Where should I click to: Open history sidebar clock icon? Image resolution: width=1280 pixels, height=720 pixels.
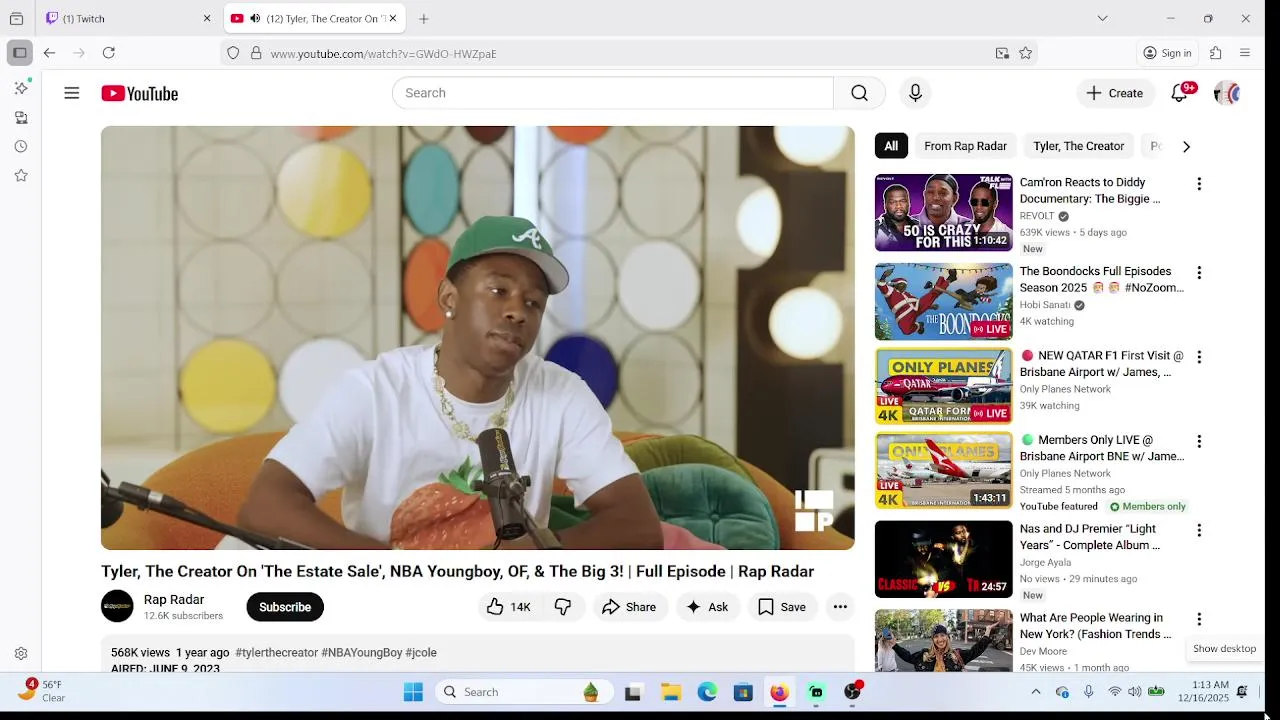tap(21, 146)
